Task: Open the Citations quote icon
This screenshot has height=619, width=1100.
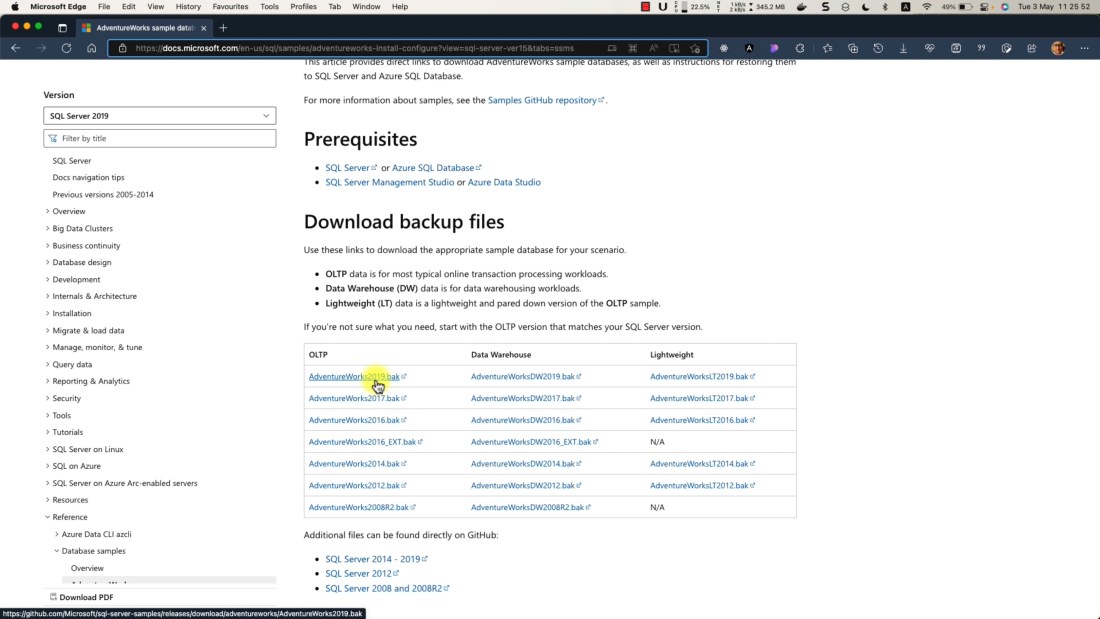Action: click(x=981, y=48)
